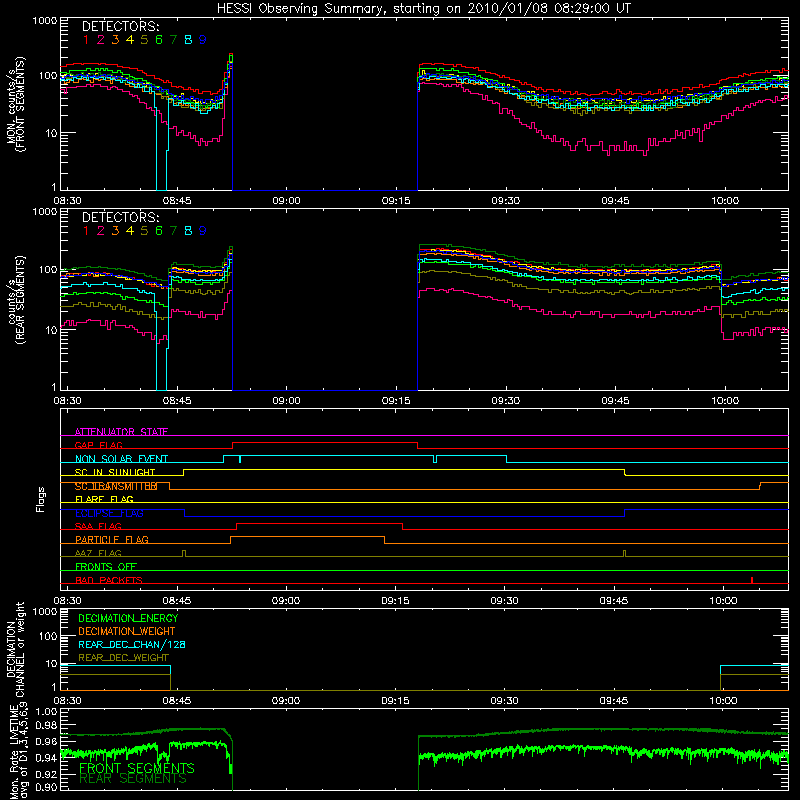The image size is (800, 800).
Task: Select detector 6 in the front segments legend
Action: tap(159, 40)
